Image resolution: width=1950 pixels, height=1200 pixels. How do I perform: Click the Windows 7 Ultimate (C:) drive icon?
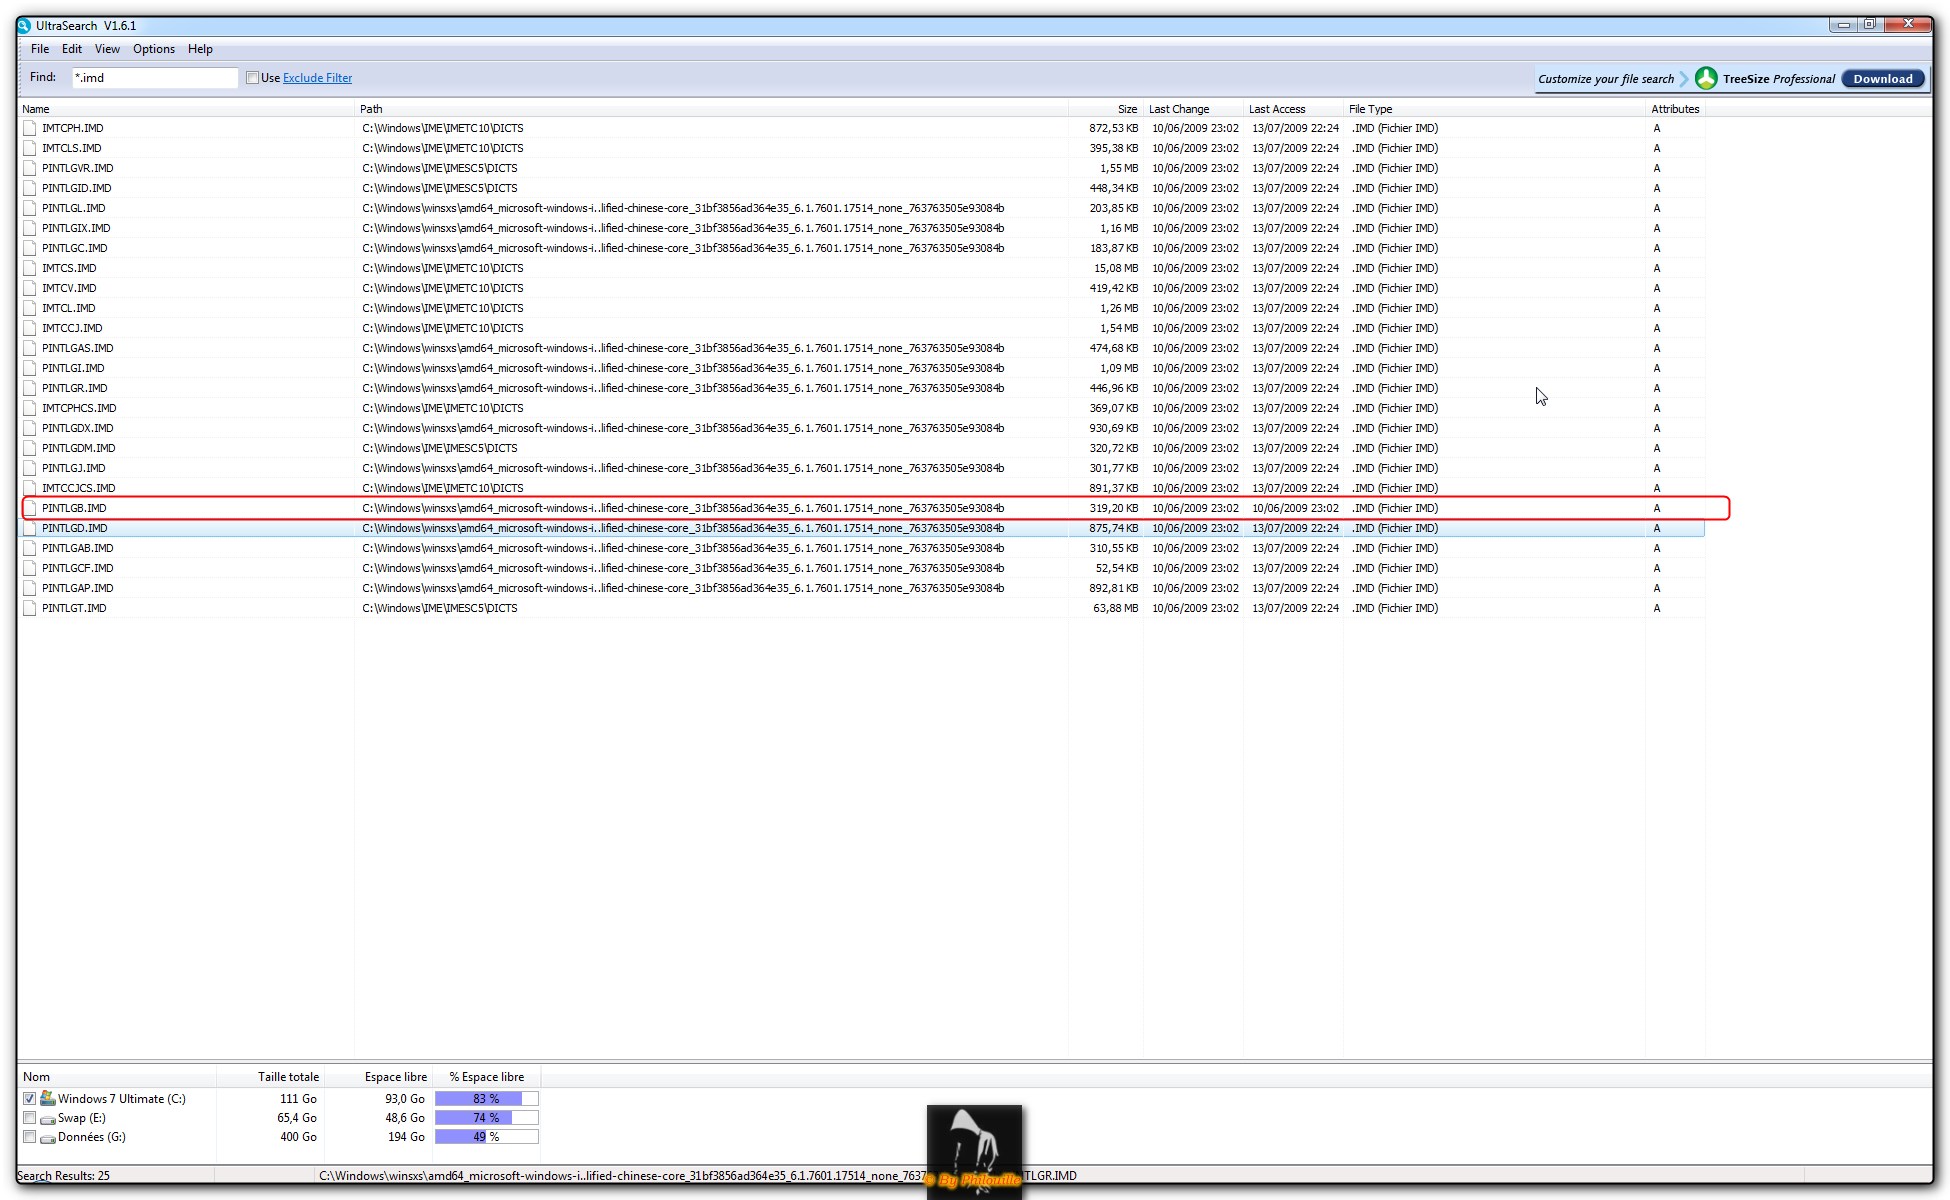click(47, 1098)
